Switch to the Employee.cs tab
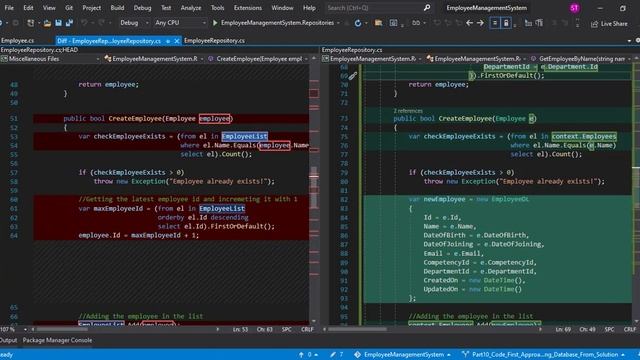This screenshot has height=360, width=640. (x=17, y=40)
